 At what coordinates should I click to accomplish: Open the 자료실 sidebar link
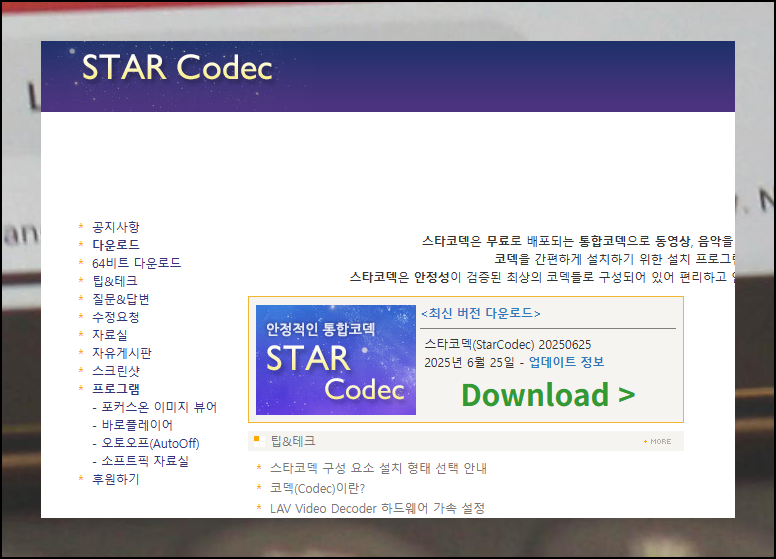click(x=110, y=335)
